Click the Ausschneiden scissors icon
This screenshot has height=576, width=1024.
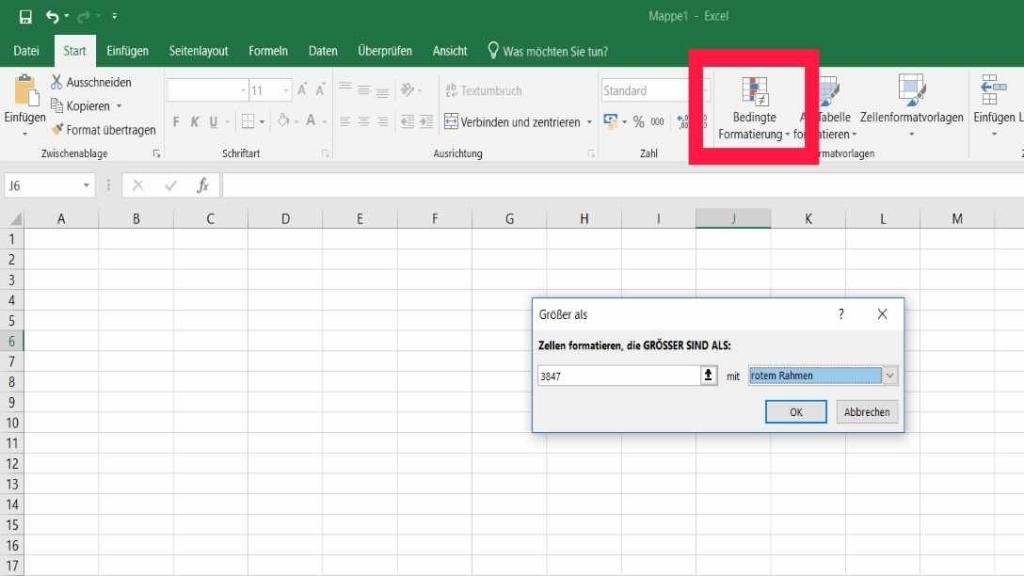click(57, 82)
